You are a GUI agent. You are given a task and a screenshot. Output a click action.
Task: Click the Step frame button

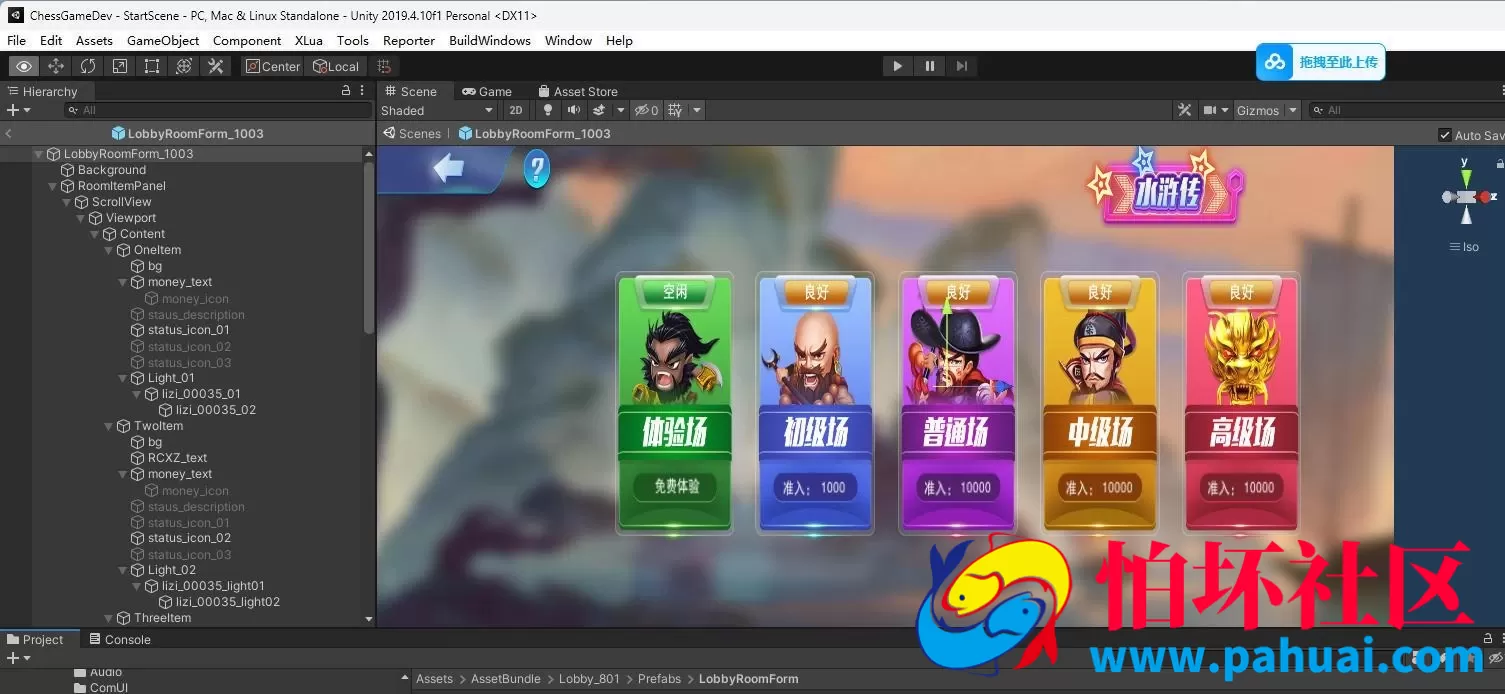tap(962, 66)
